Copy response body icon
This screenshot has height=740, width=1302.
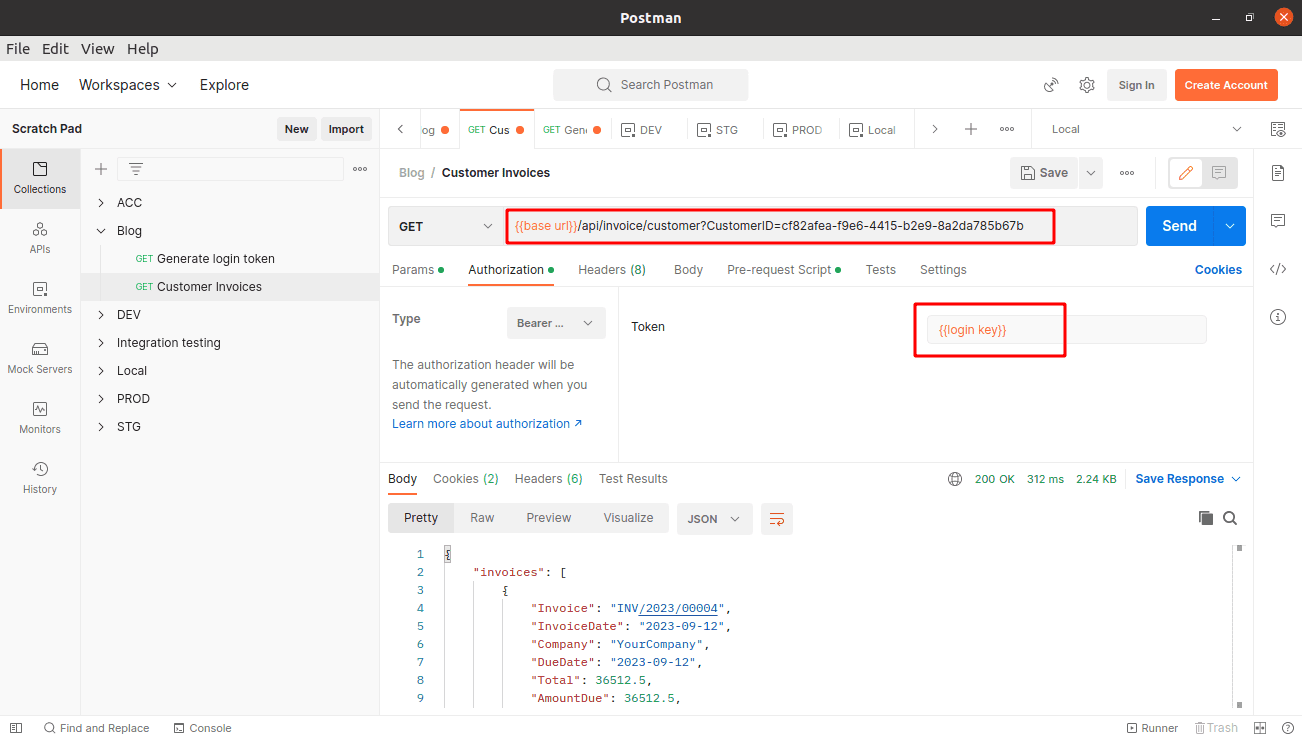point(1206,518)
